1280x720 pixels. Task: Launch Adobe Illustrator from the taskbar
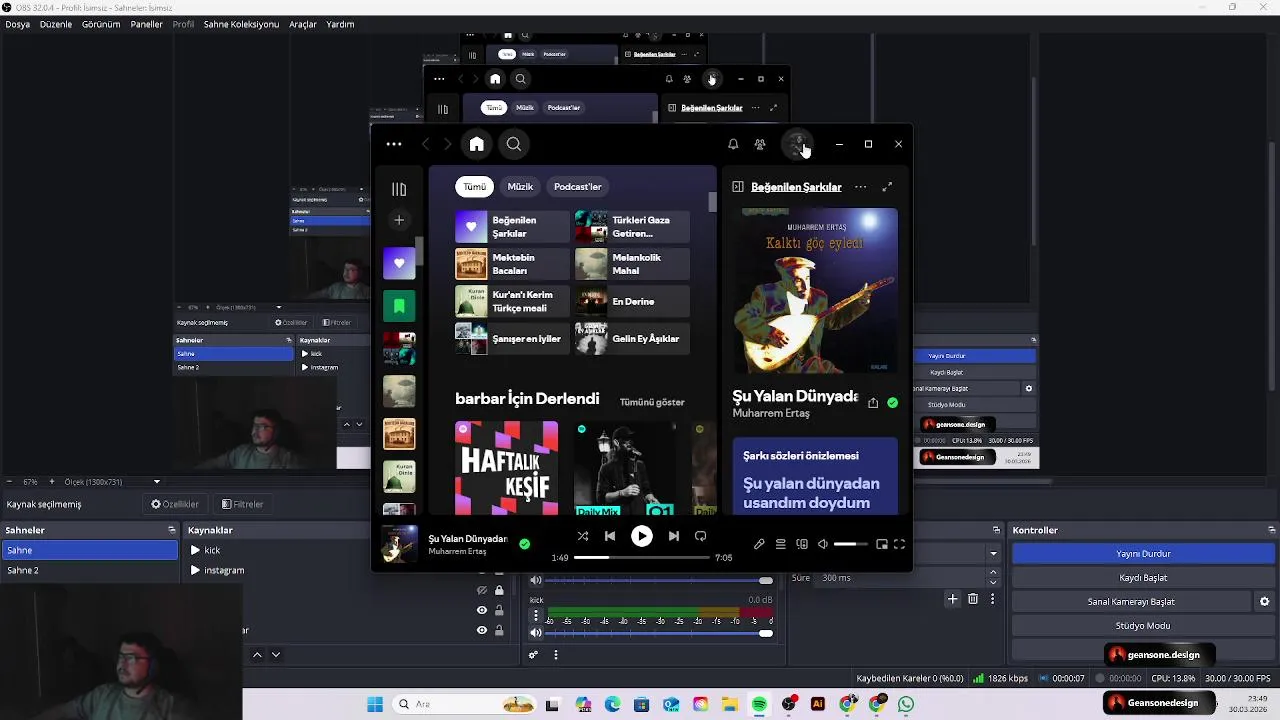(x=818, y=704)
